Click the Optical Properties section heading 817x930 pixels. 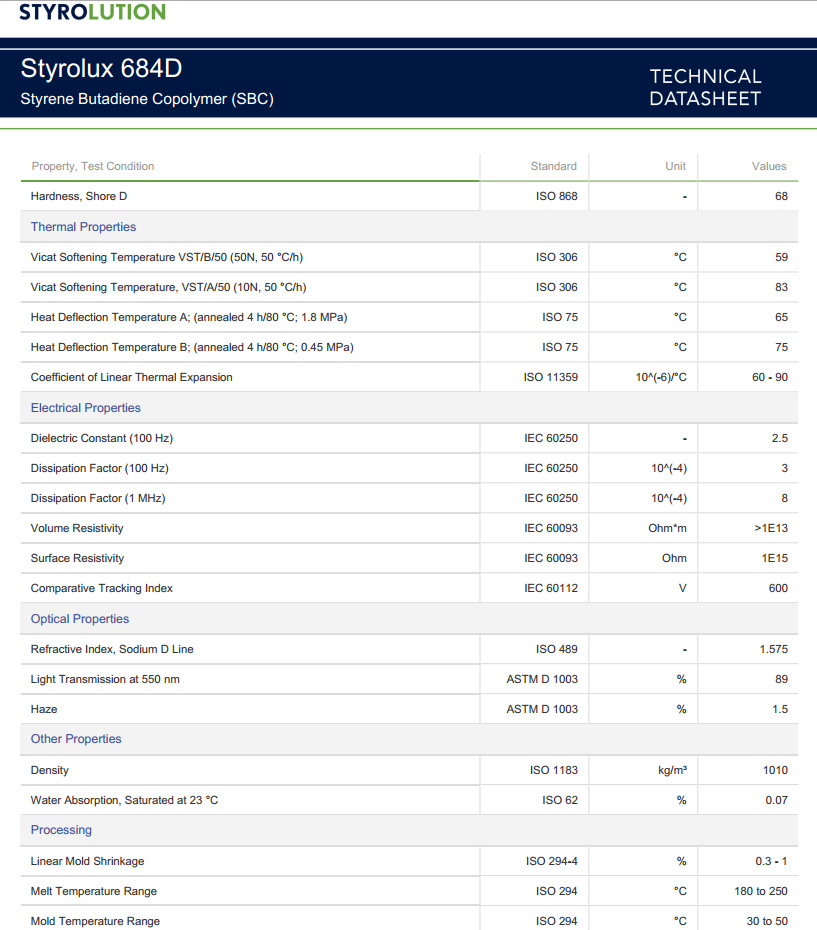coord(80,619)
